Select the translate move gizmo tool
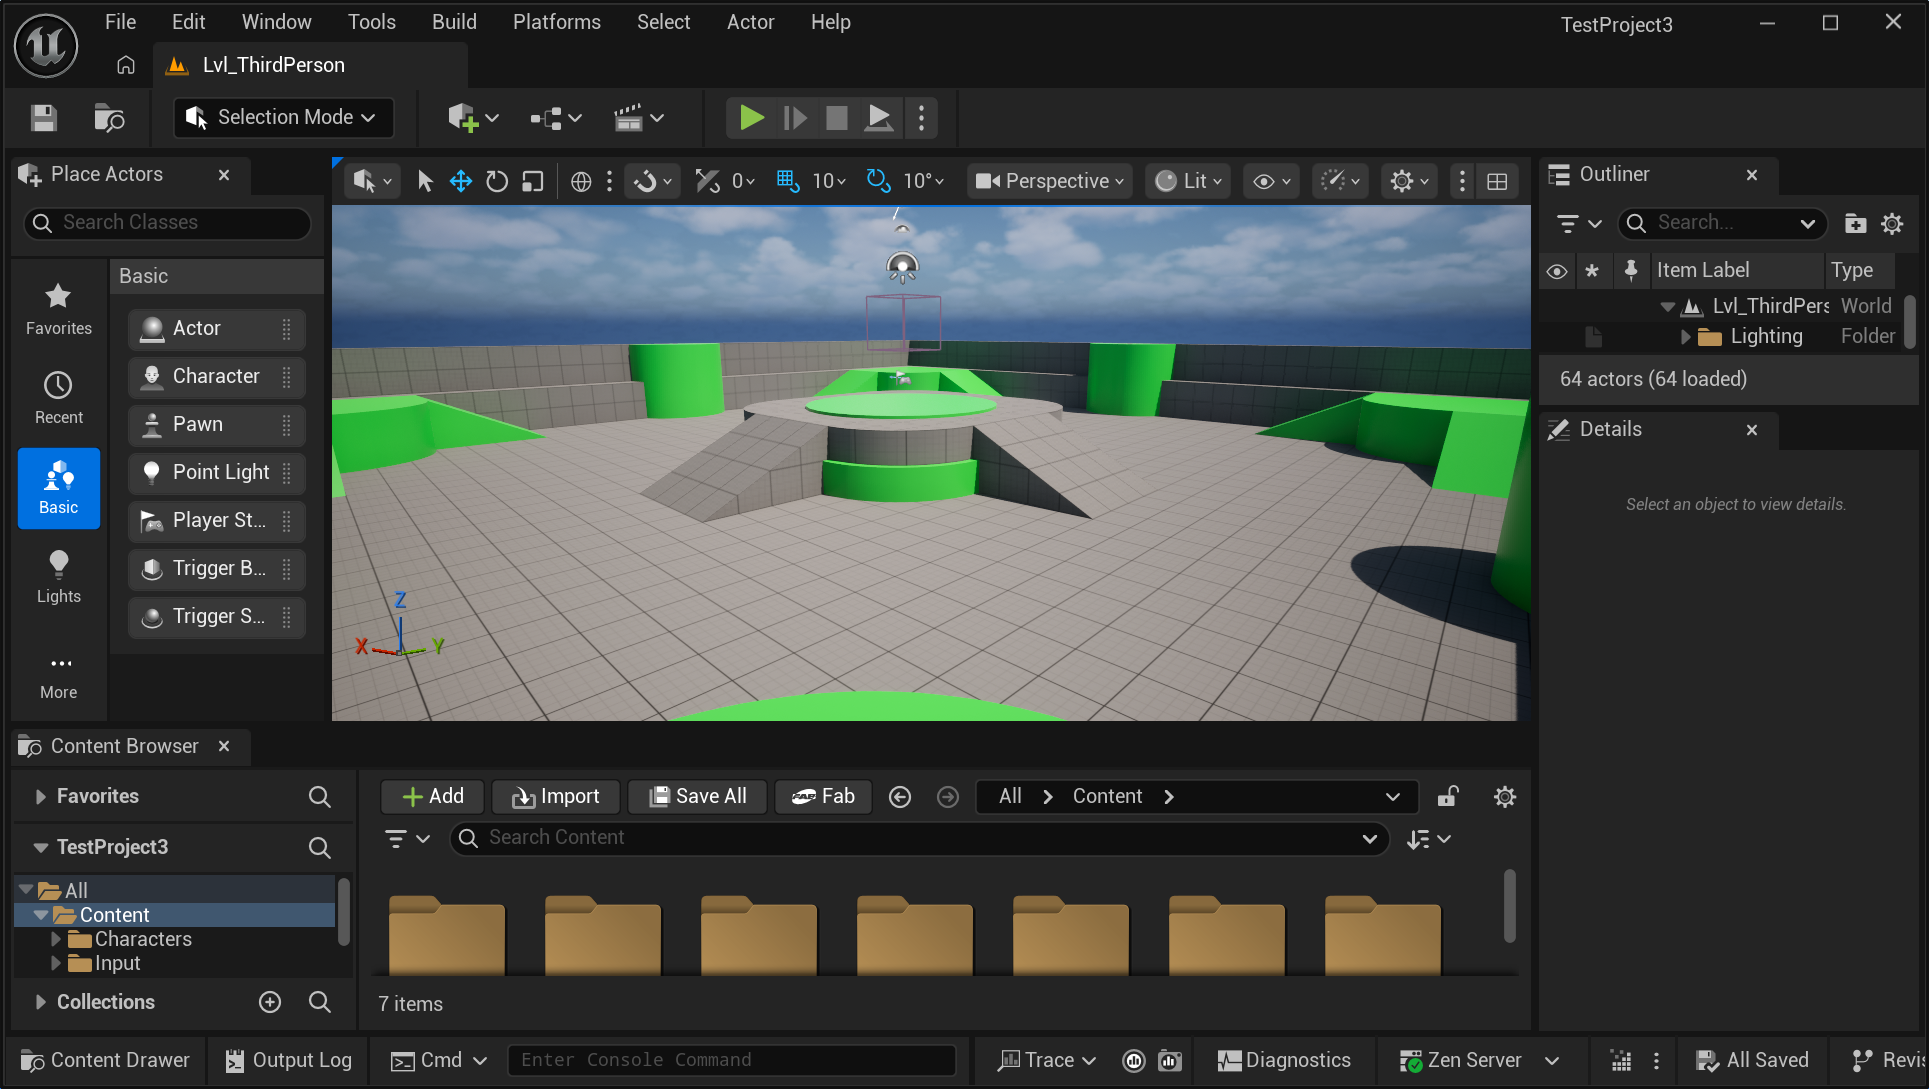The width and height of the screenshot is (1929, 1089). pyautogui.click(x=461, y=181)
